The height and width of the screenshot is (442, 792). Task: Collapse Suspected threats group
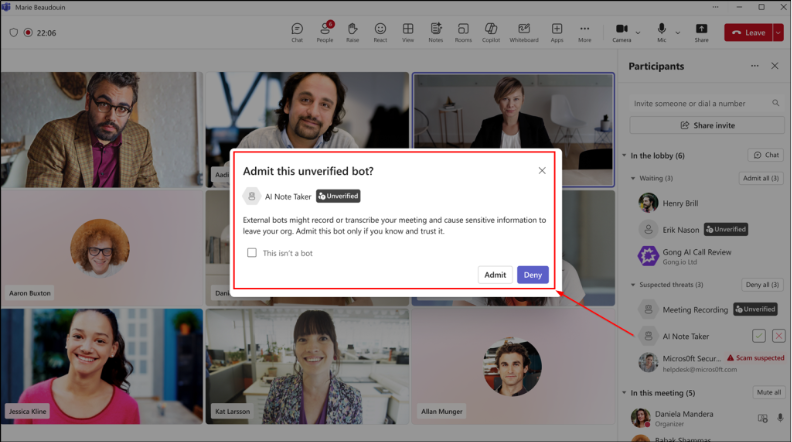633,285
